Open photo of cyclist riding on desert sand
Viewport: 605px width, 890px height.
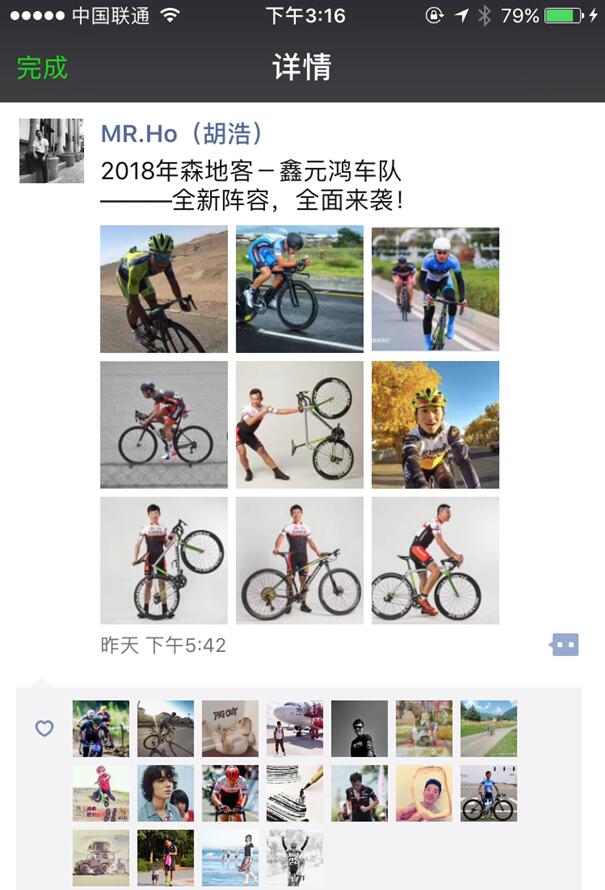pos(164,289)
